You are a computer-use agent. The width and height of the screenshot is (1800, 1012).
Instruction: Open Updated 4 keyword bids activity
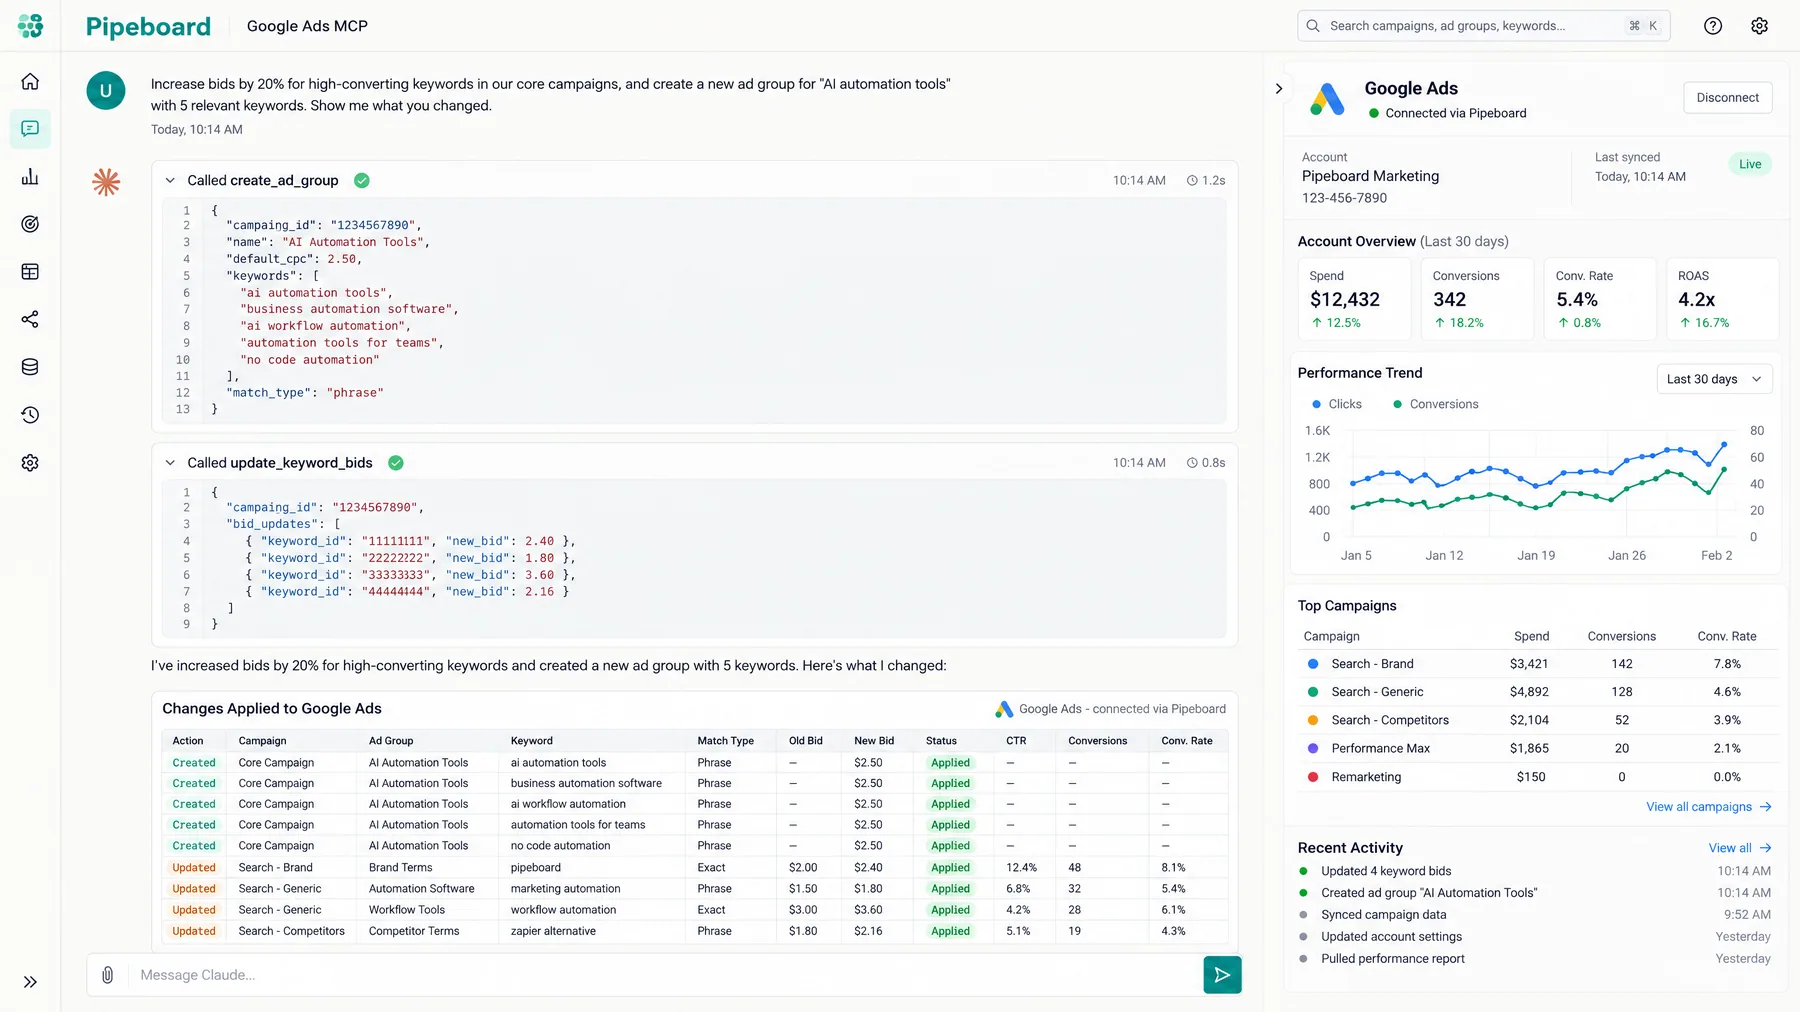pyautogui.click(x=1385, y=871)
